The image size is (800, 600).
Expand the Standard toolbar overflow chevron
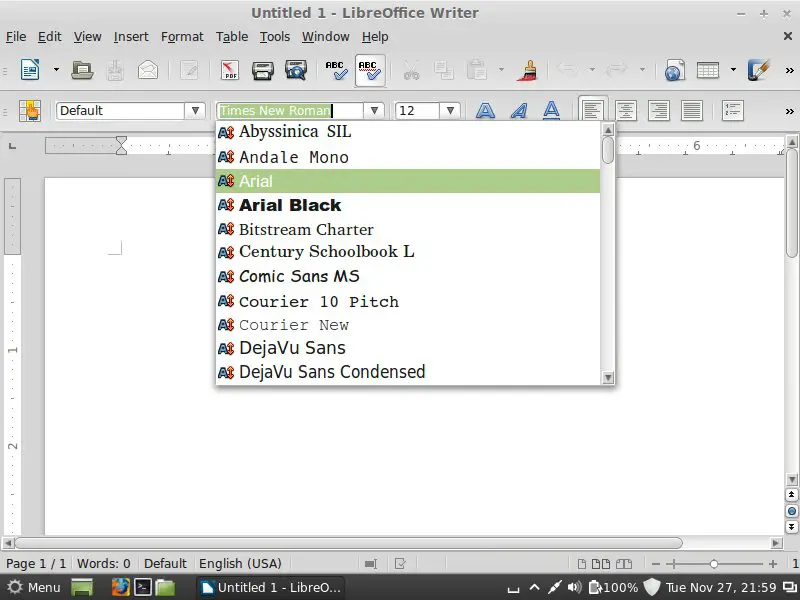(789, 70)
